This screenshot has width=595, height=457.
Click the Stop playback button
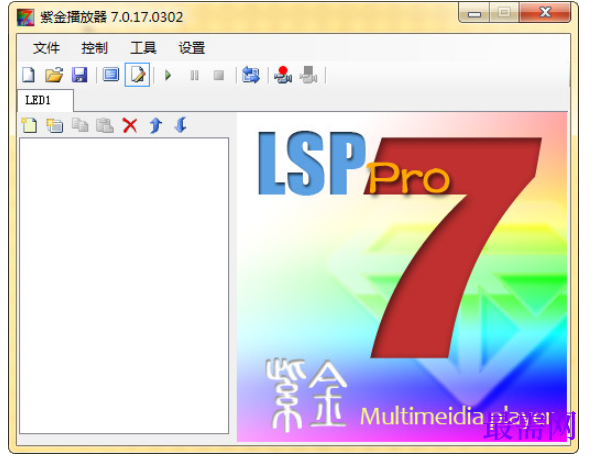tap(219, 75)
